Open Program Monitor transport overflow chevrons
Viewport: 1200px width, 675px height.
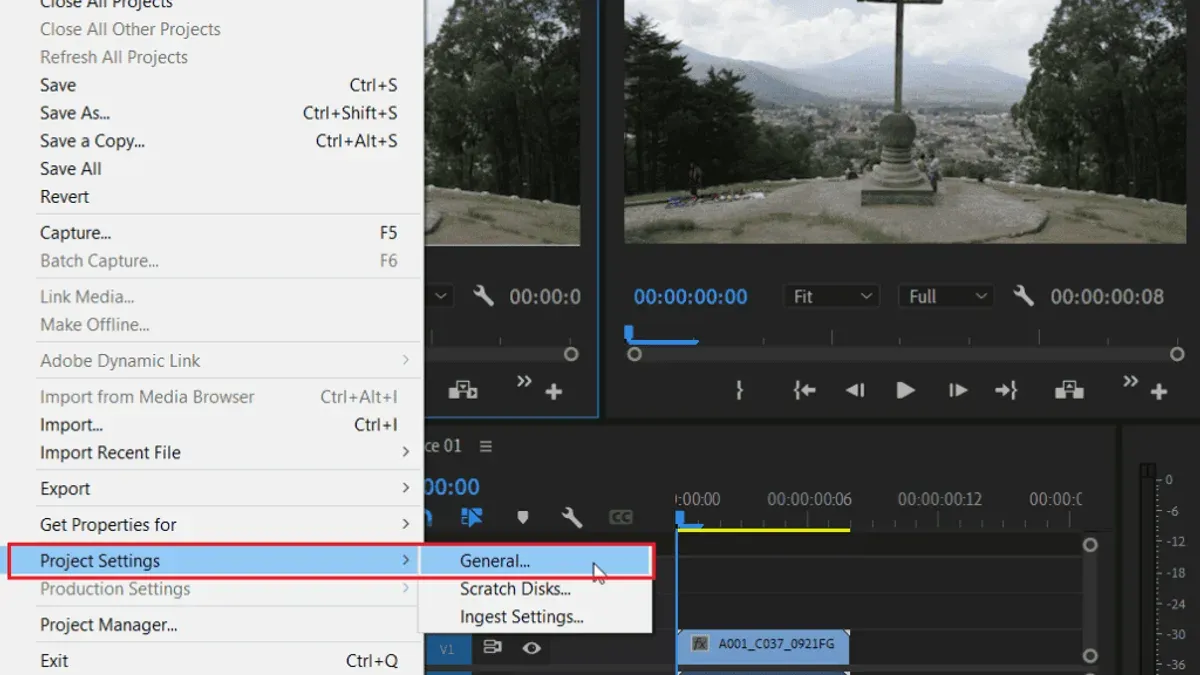pos(1131,381)
